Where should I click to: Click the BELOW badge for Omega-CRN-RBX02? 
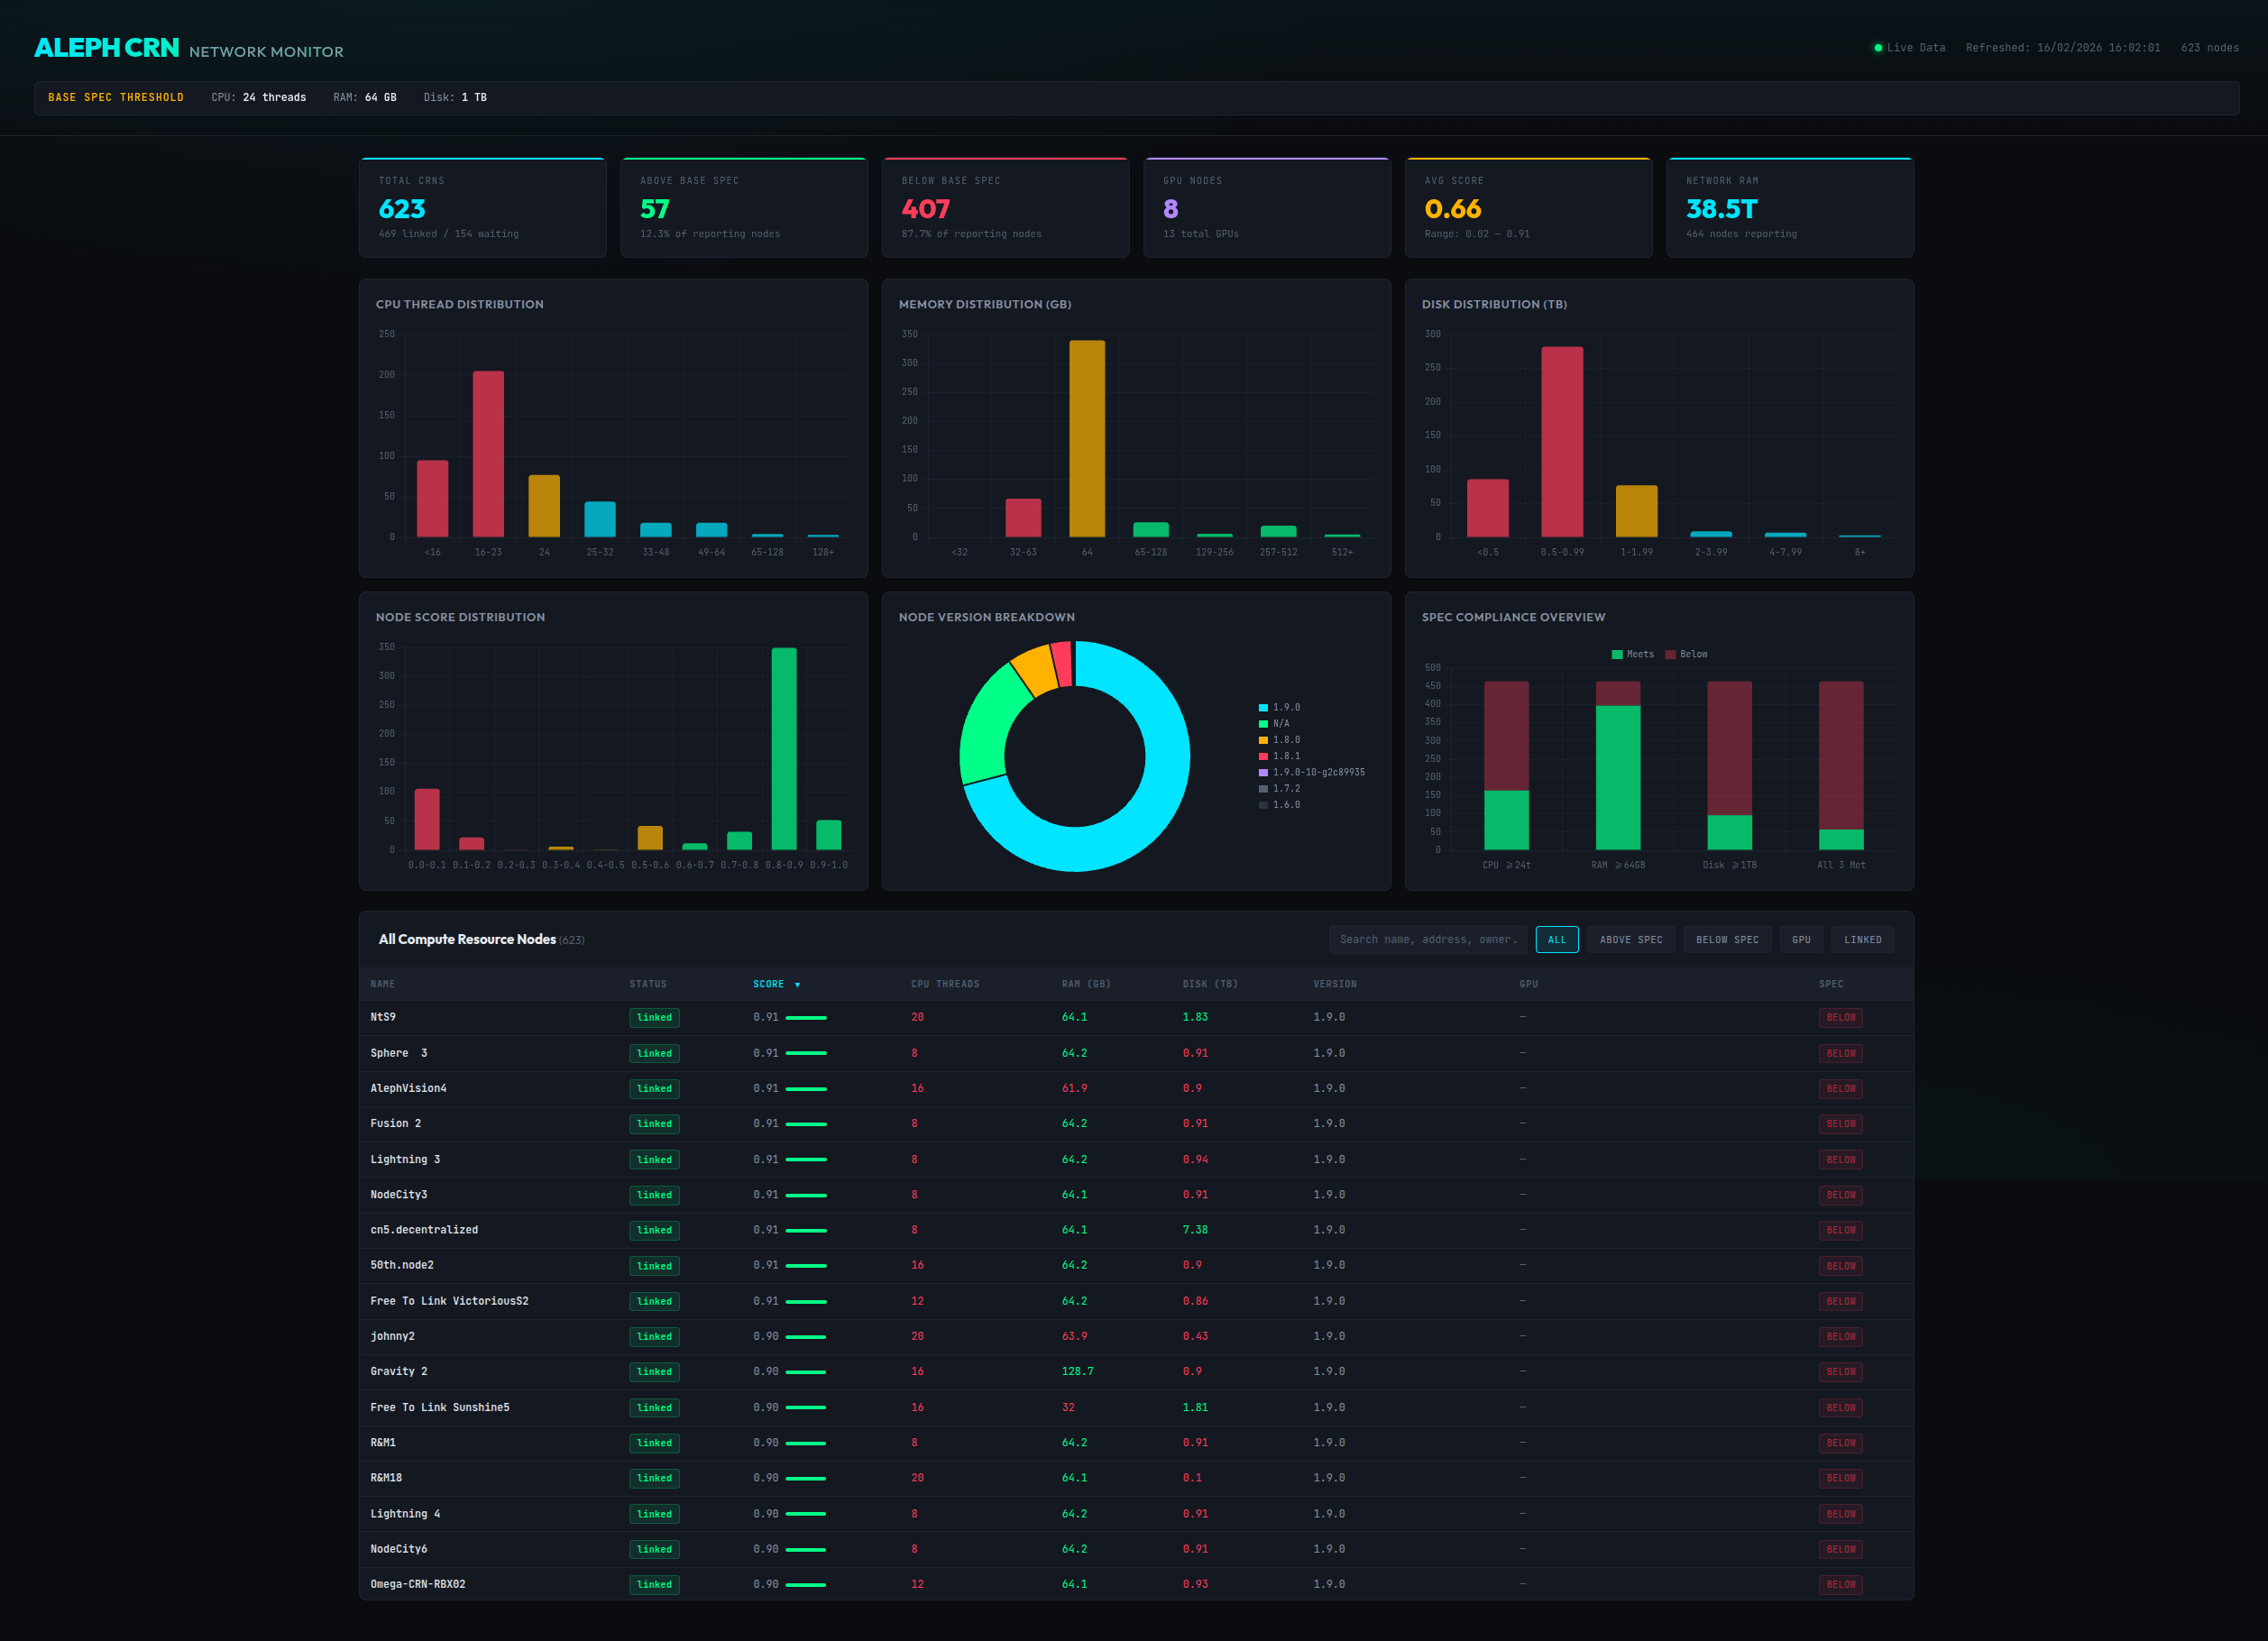1839,1585
